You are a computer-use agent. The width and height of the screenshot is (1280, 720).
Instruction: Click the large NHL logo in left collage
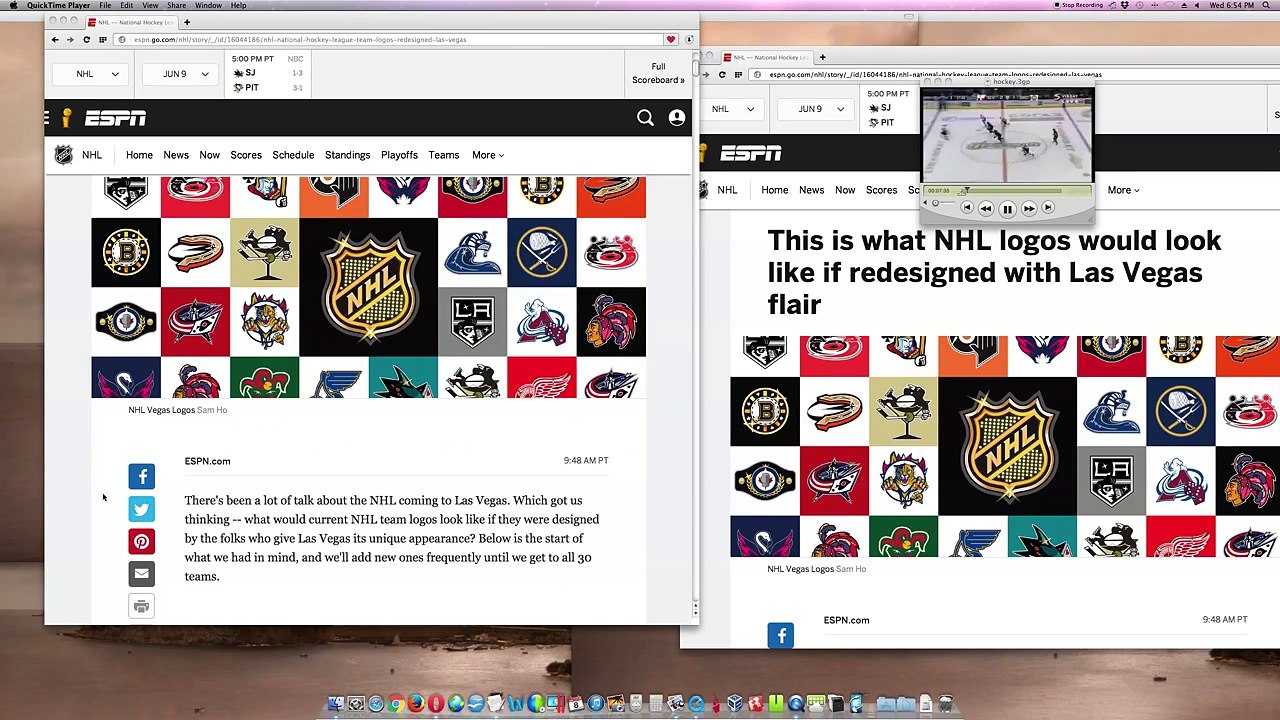pyautogui.click(x=368, y=287)
